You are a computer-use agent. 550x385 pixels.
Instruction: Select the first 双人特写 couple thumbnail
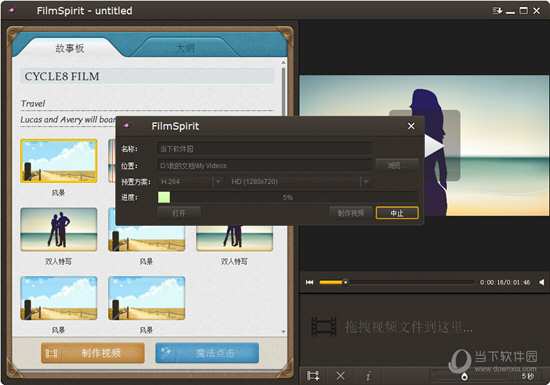(x=59, y=229)
